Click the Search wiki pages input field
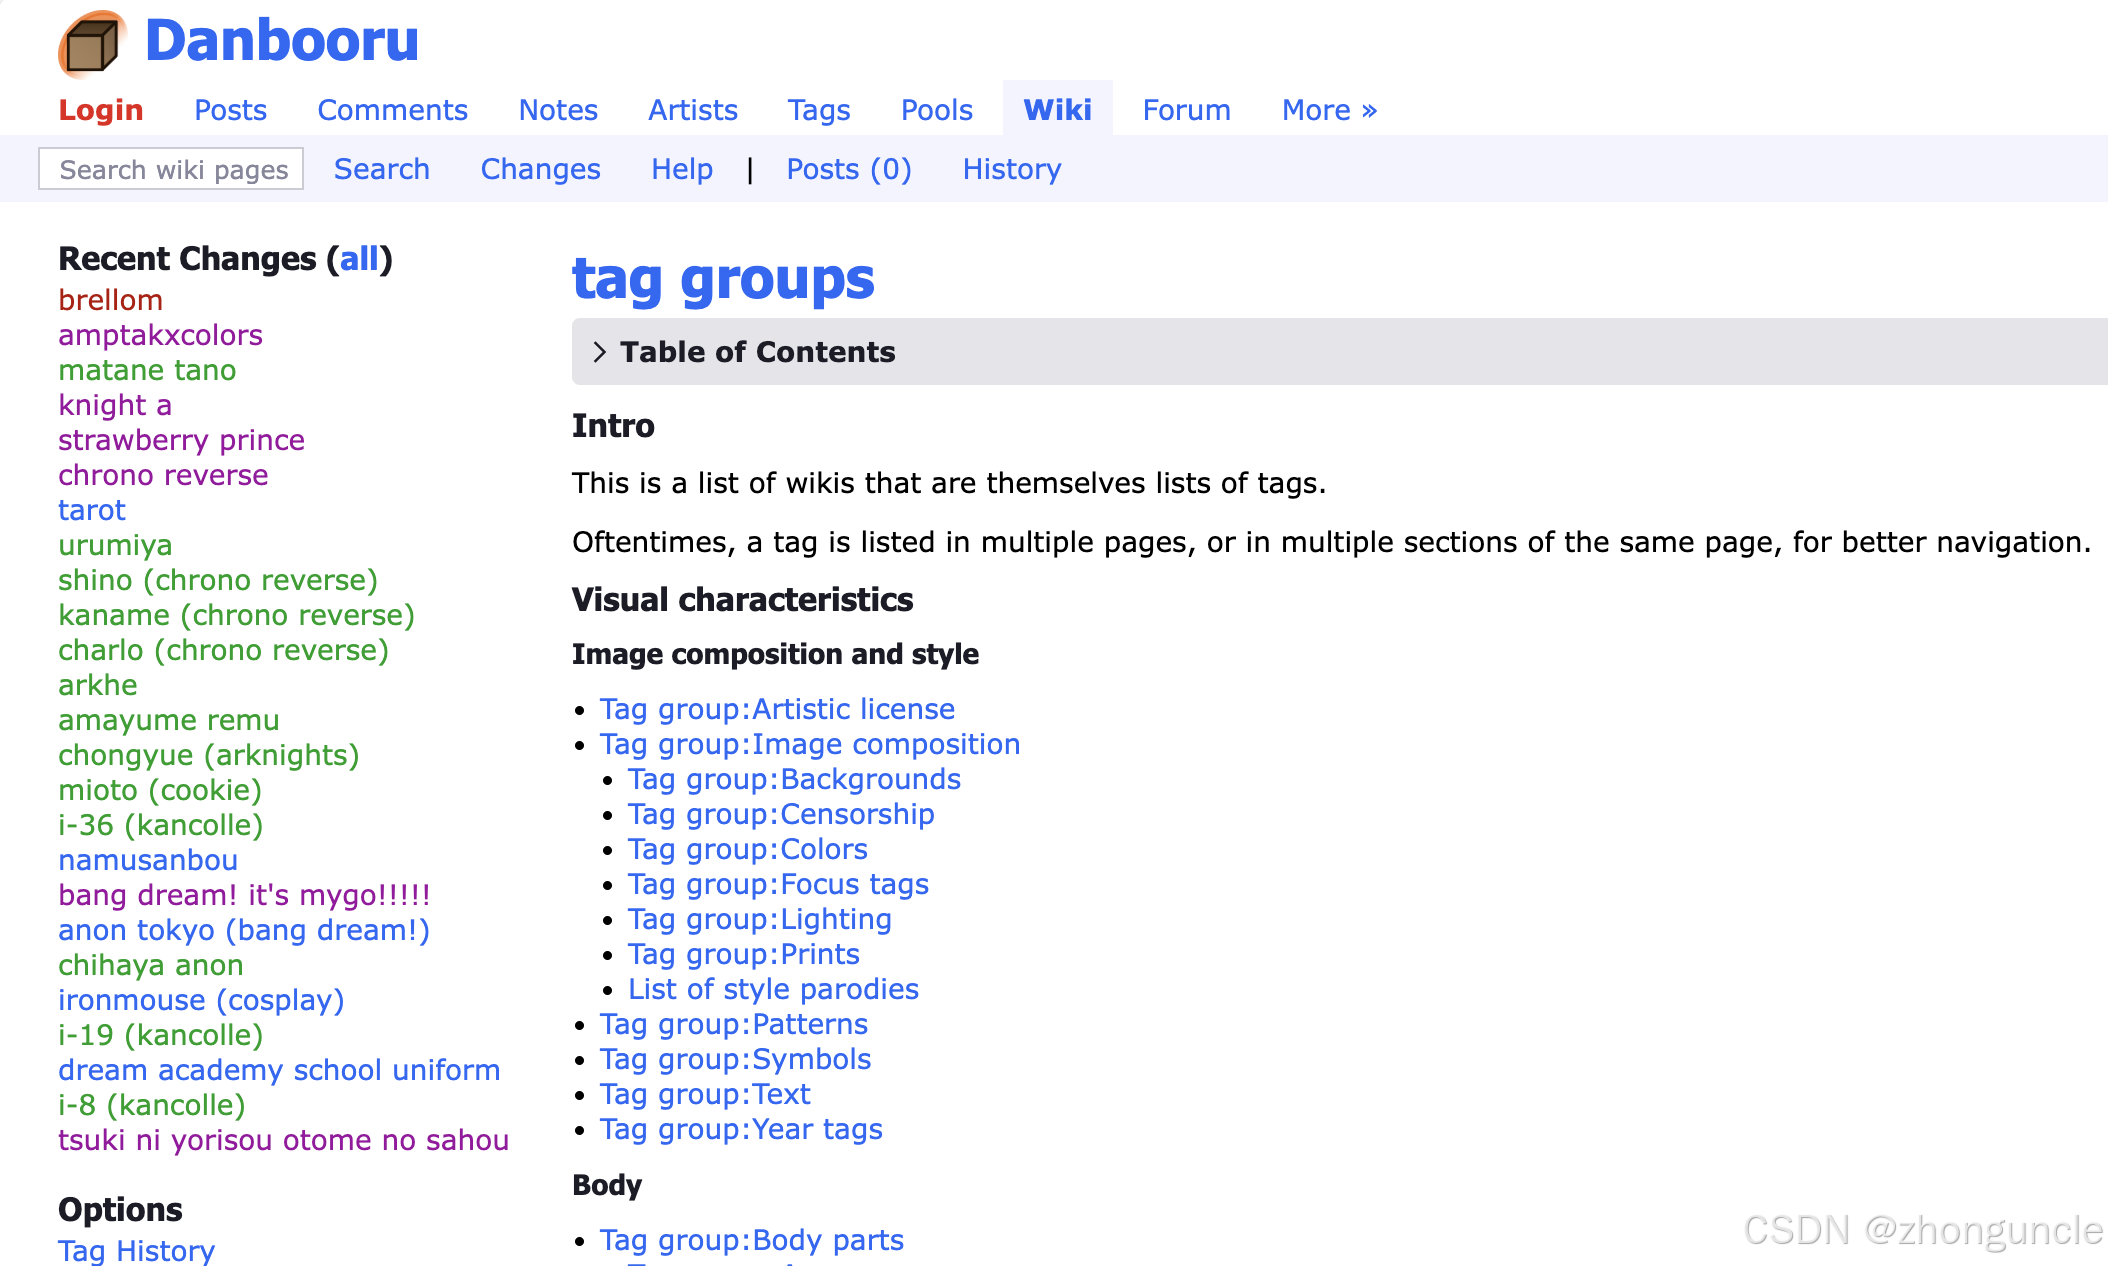This screenshot has width=2108, height=1266. click(x=170, y=169)
